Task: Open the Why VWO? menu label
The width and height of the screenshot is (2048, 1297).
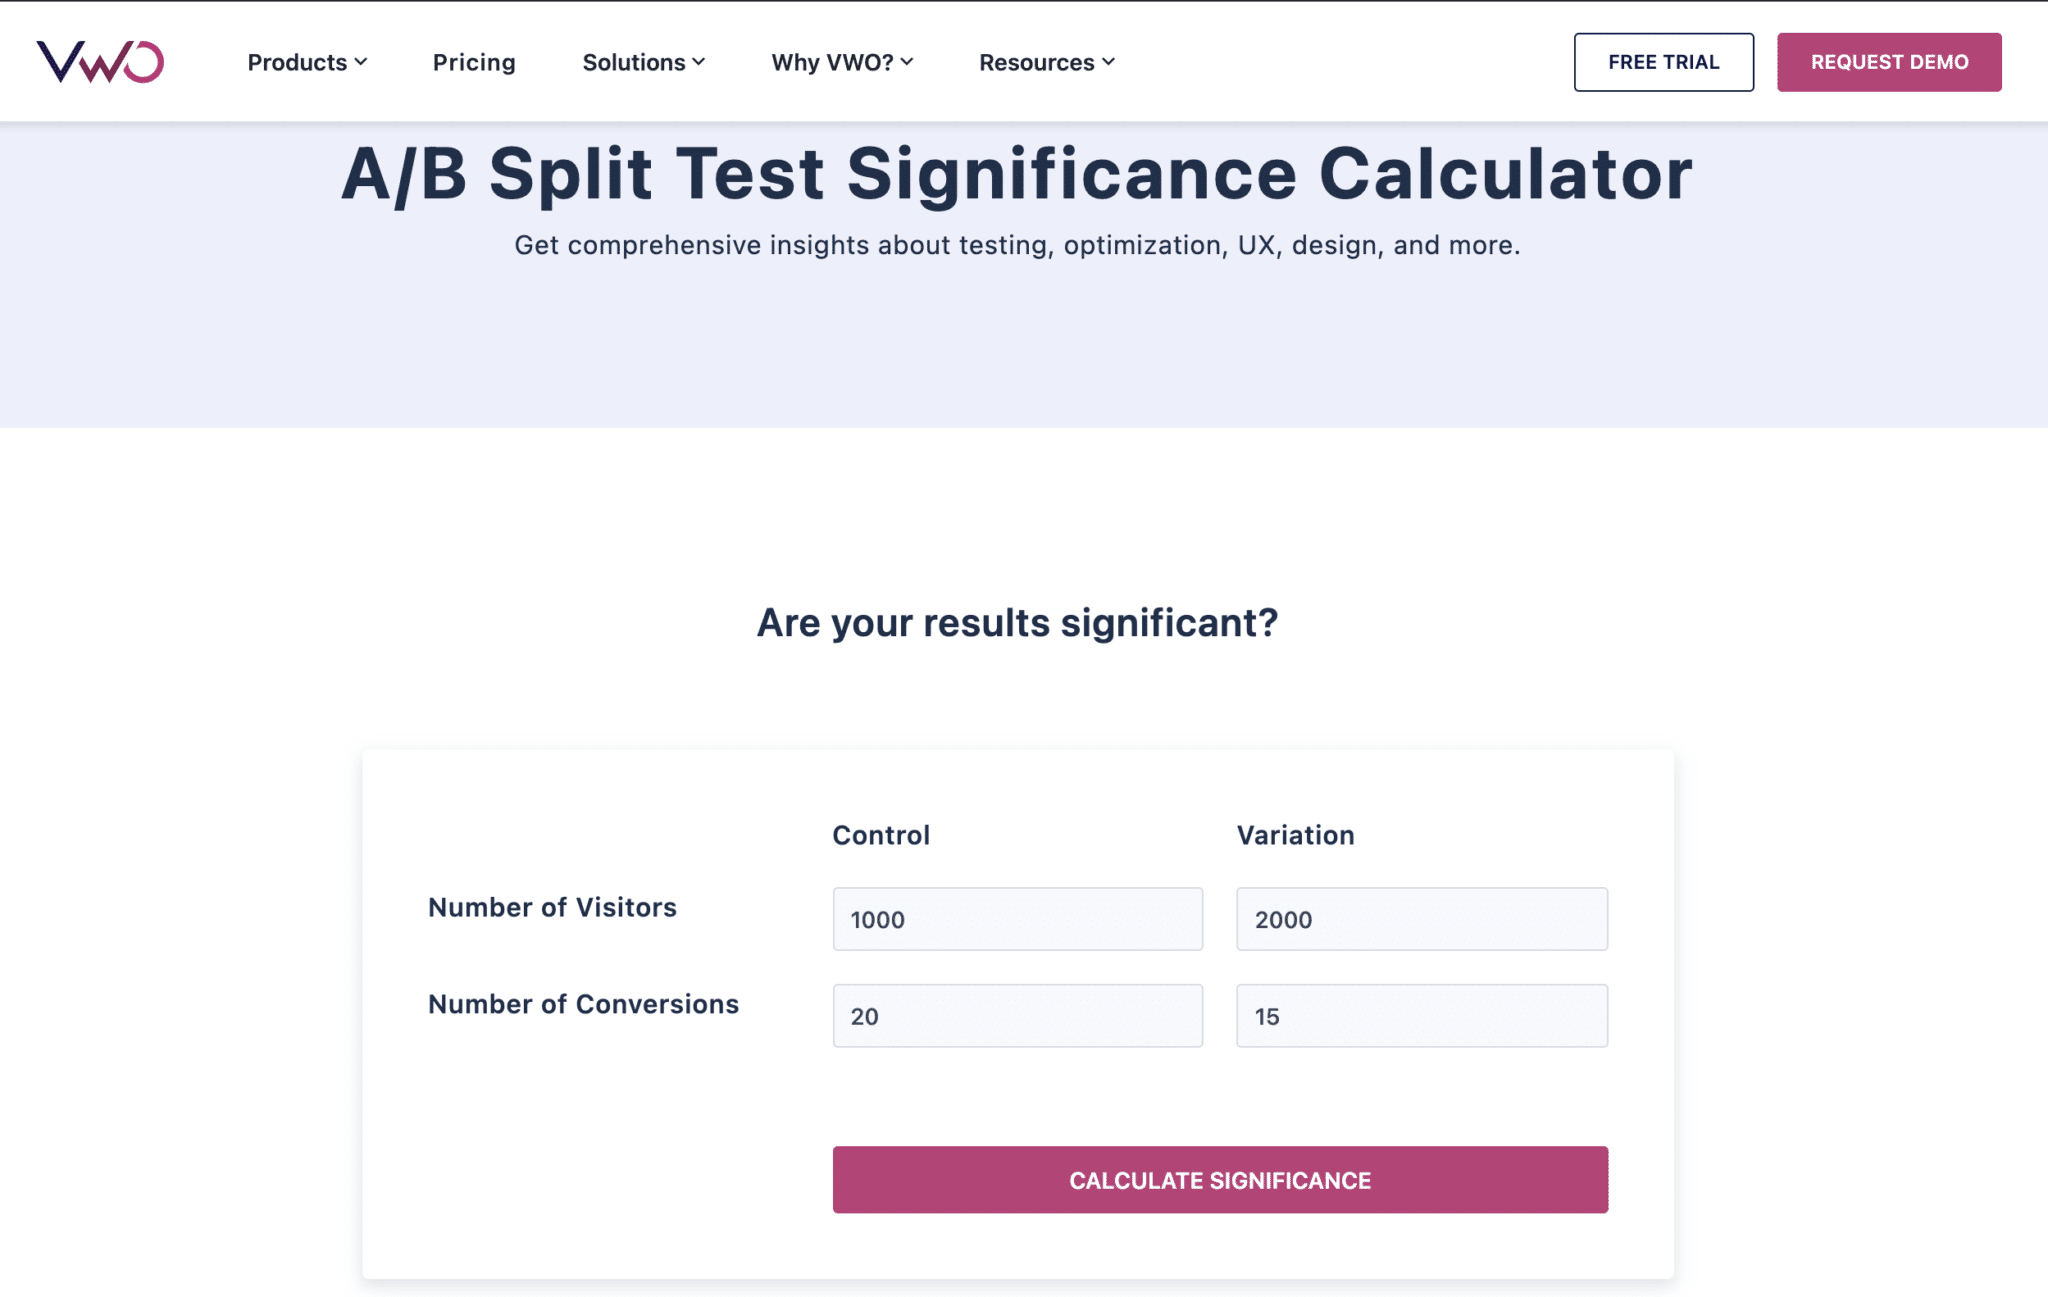Action: pos(832,62)
